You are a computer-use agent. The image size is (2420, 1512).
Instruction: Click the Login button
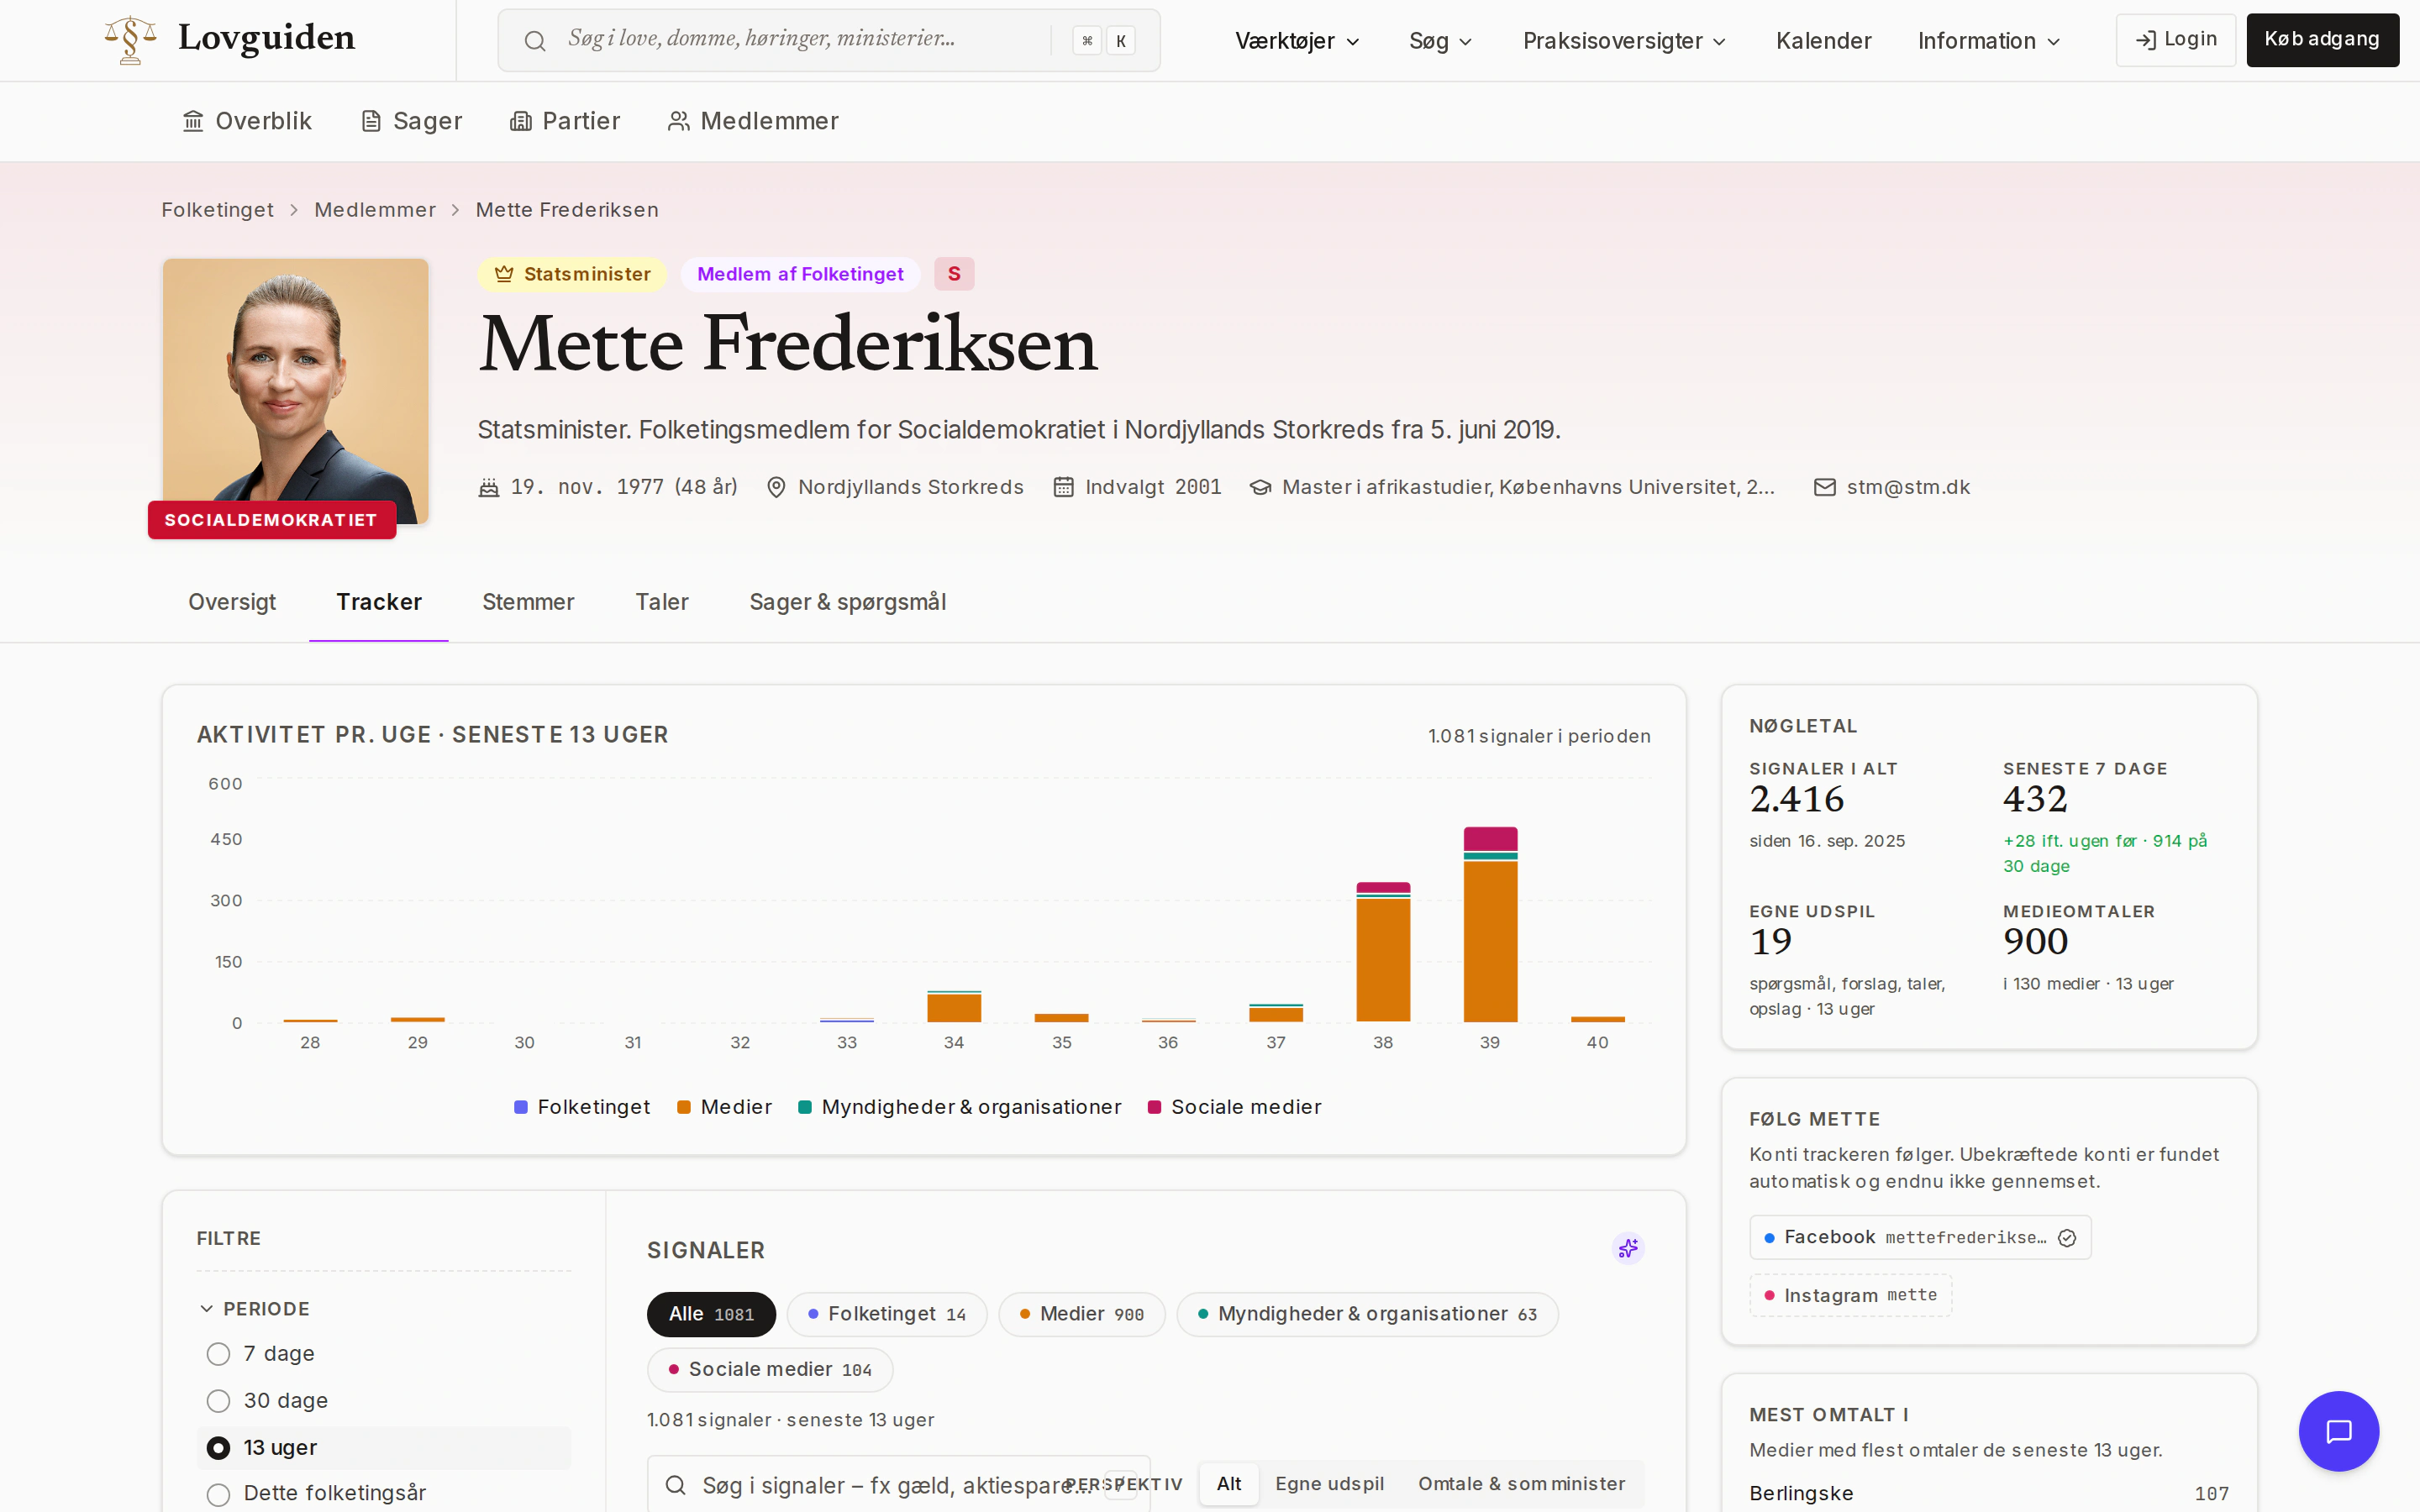pyautogui.click(x=2176, y=40)
